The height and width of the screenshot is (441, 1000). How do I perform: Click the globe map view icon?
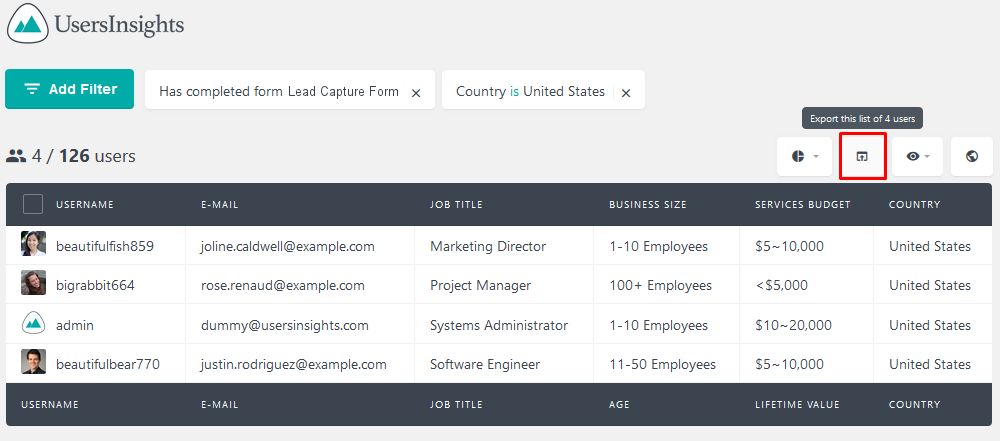pos(972,156)
